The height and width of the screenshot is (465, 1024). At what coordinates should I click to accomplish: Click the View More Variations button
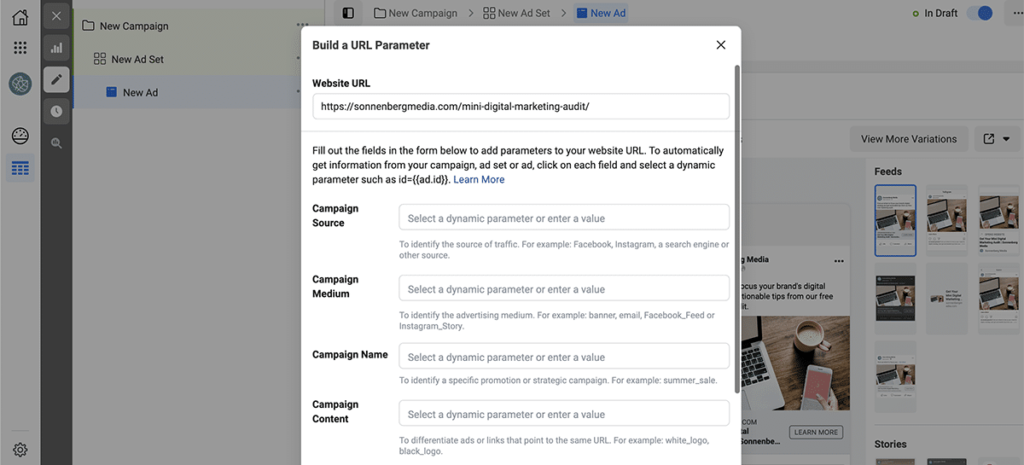908,139
